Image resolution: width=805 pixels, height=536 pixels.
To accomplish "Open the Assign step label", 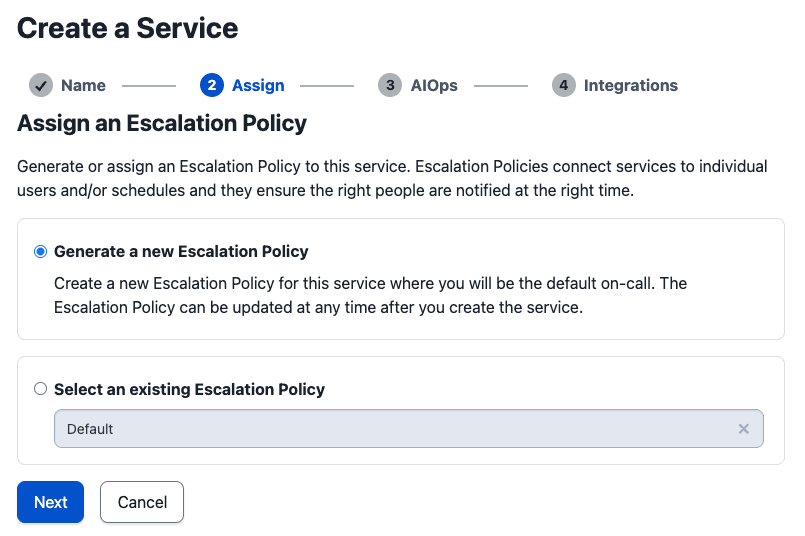I will (258, 85).
